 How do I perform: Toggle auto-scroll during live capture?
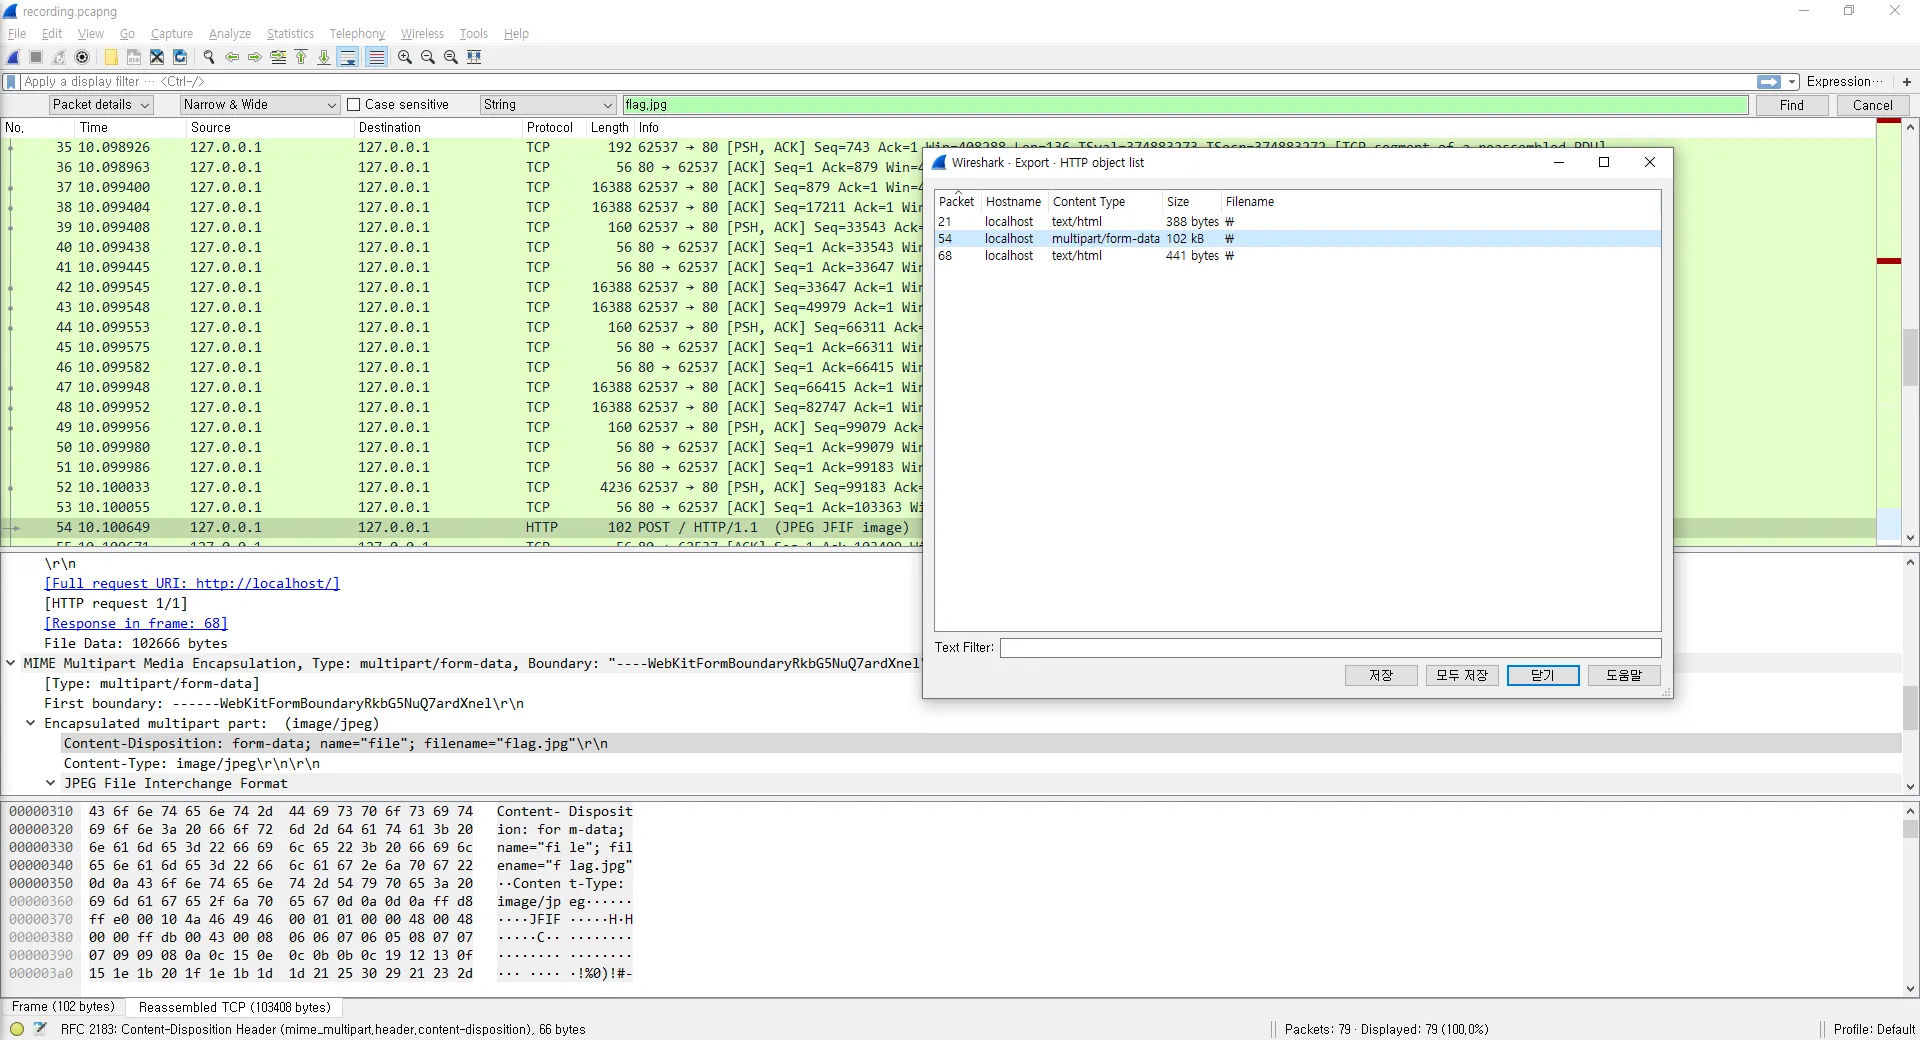348,57
